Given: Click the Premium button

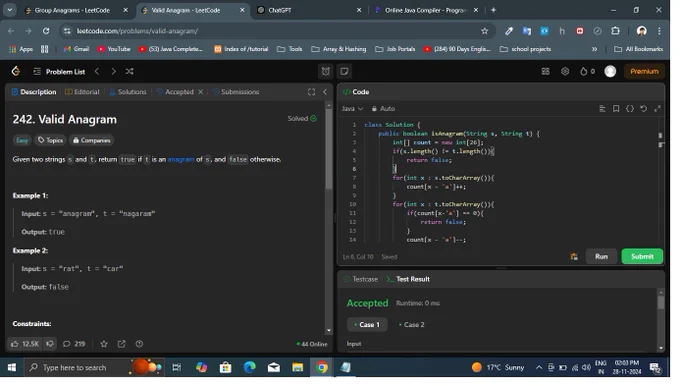Looking at the screenshot, I should point(644,72).
